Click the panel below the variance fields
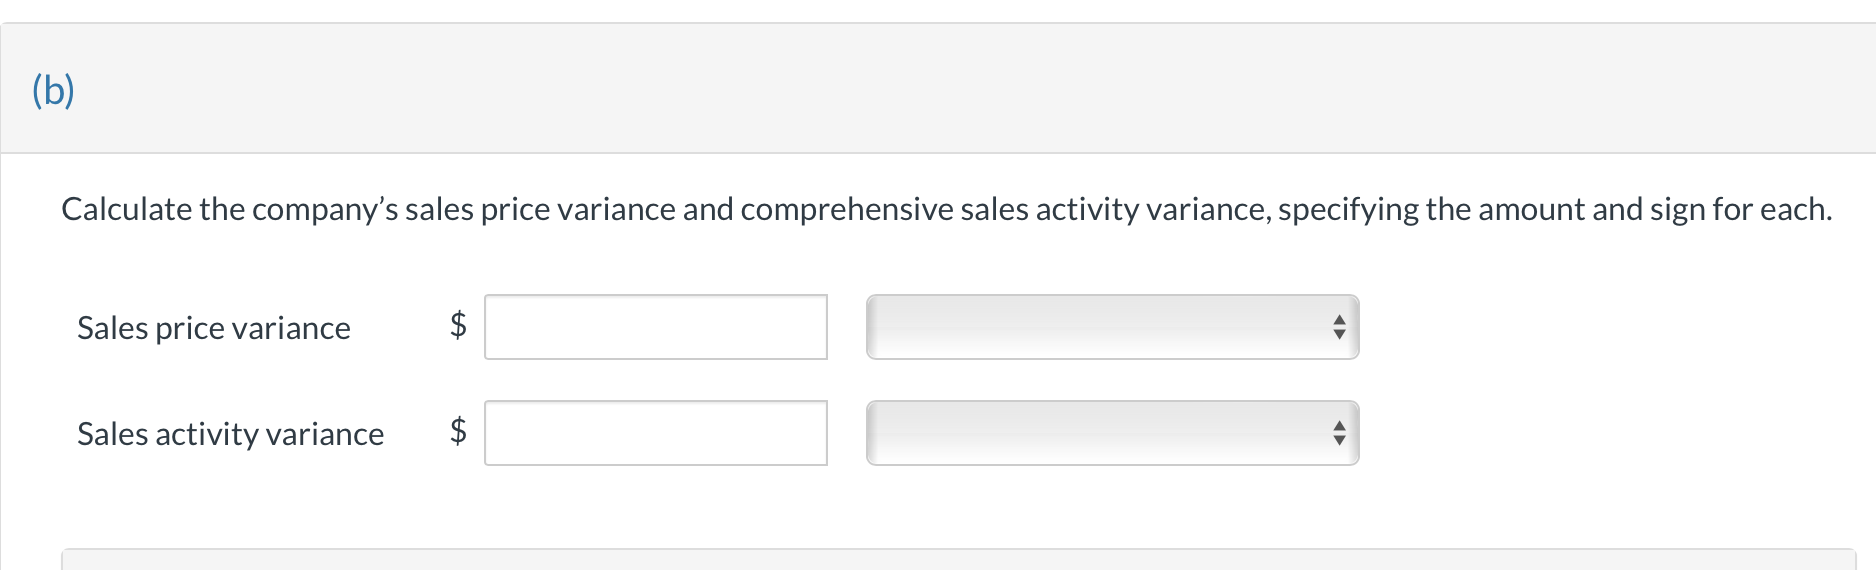 click(958, 560)
